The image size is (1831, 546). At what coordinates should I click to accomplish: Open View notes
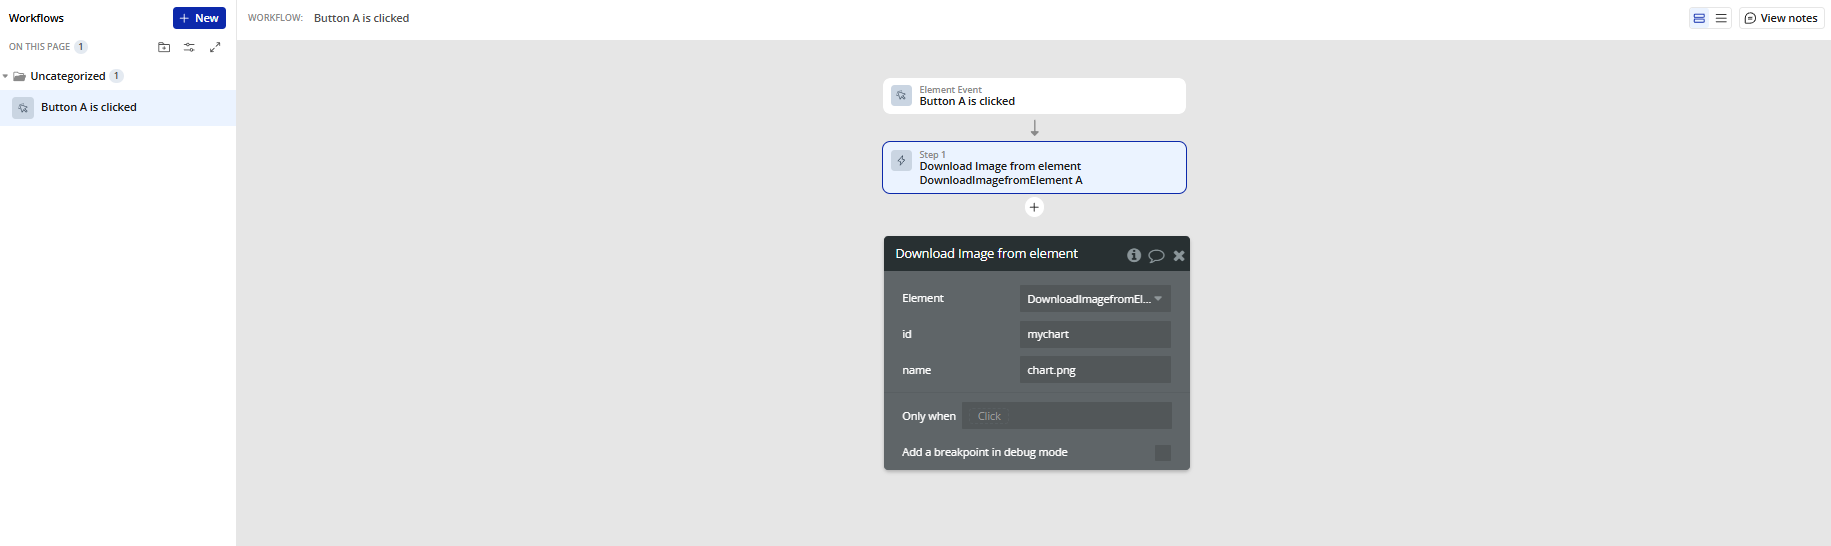(1781, 18)
